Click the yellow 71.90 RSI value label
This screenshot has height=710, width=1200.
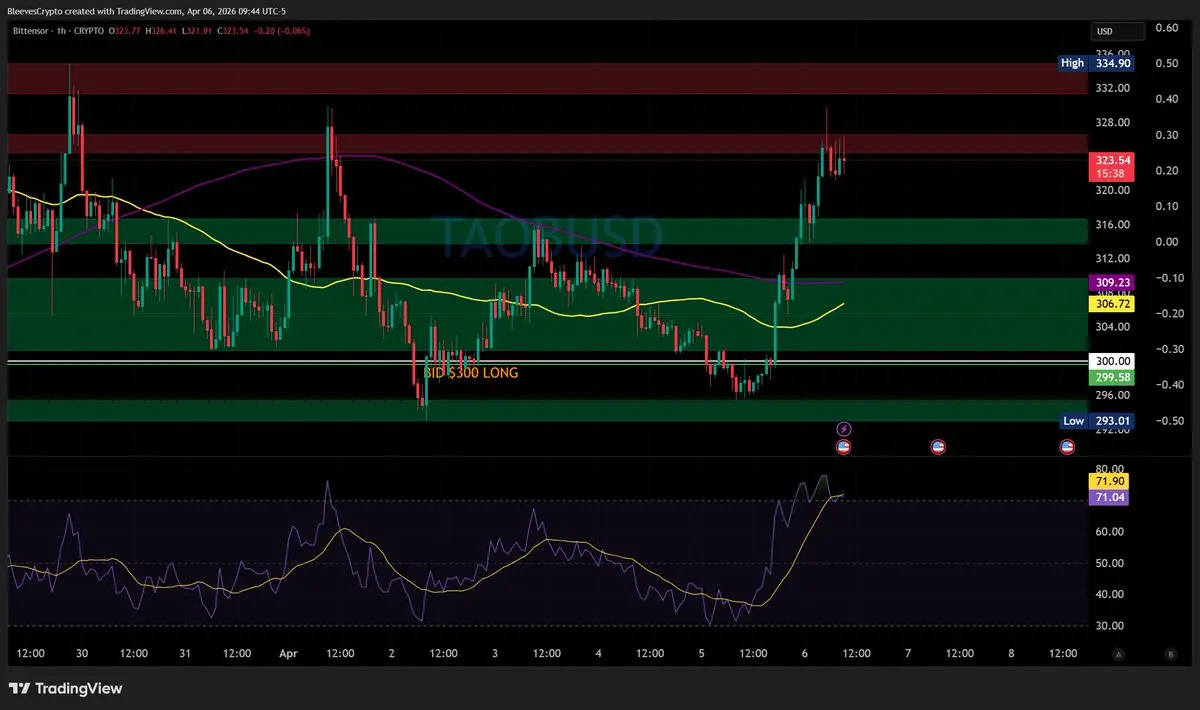click(1111, 482)
